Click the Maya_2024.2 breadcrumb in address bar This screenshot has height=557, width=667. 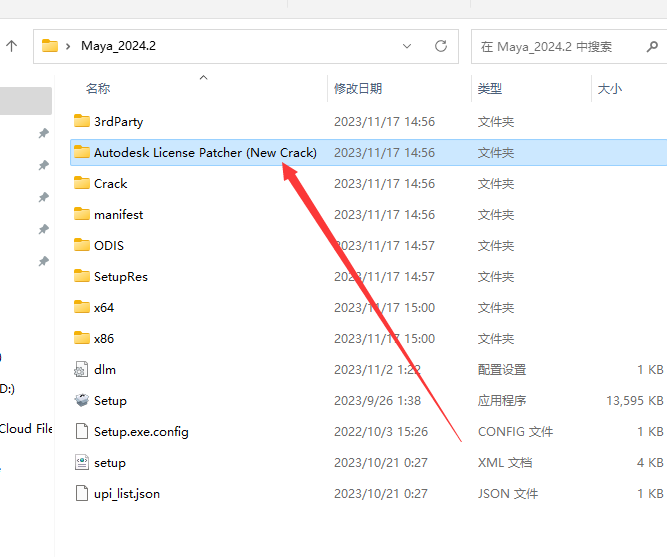117,46
